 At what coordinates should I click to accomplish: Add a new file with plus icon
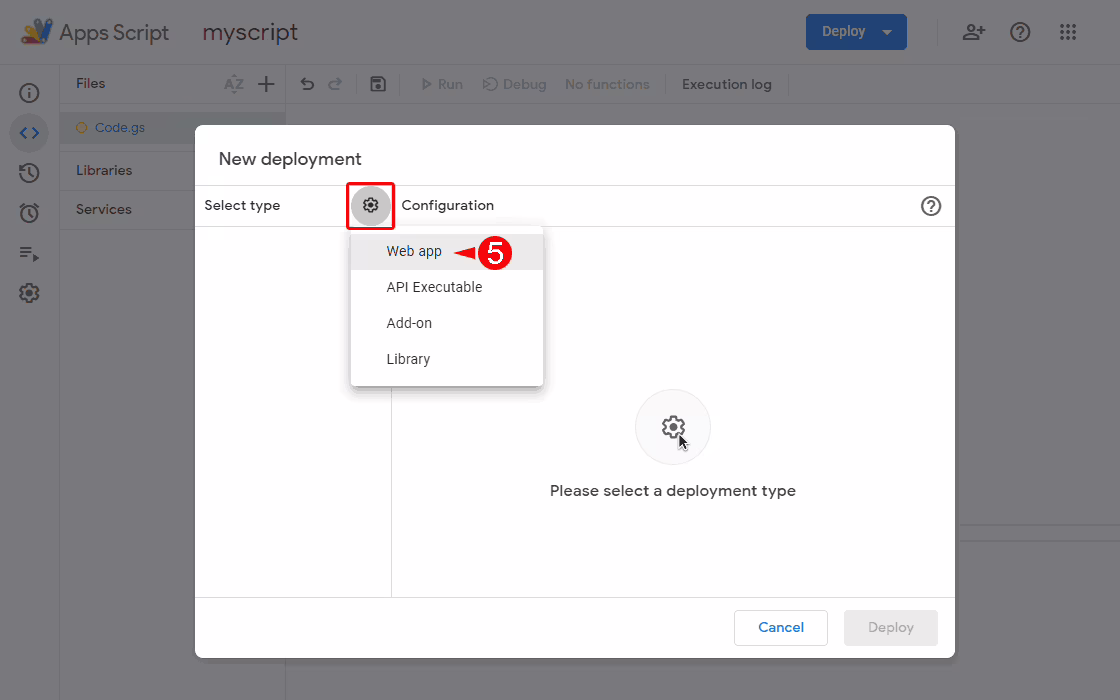pyautogui.click(x=266, y=85)
